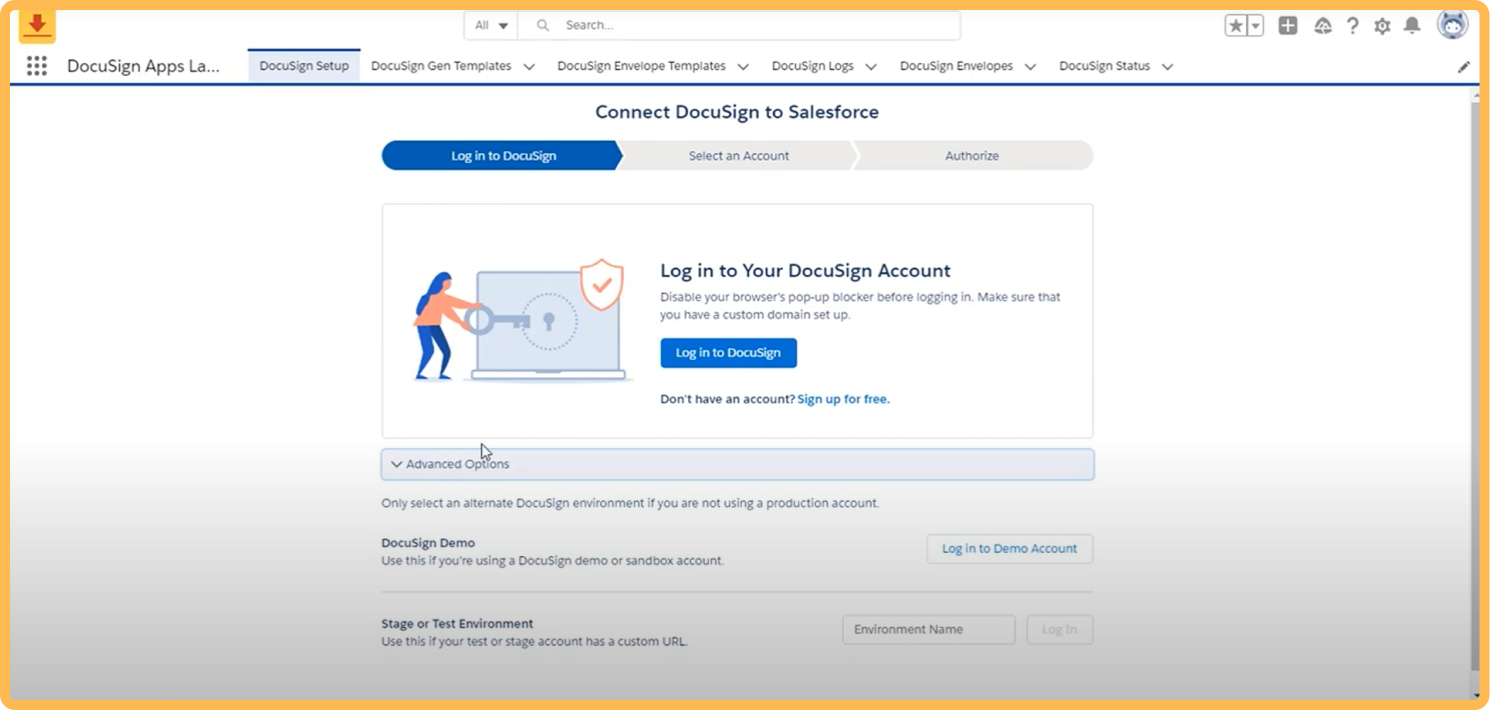1490x710 pixels.
Task: Select the DocuSign Setup tab
Action: tap(304, 66)
